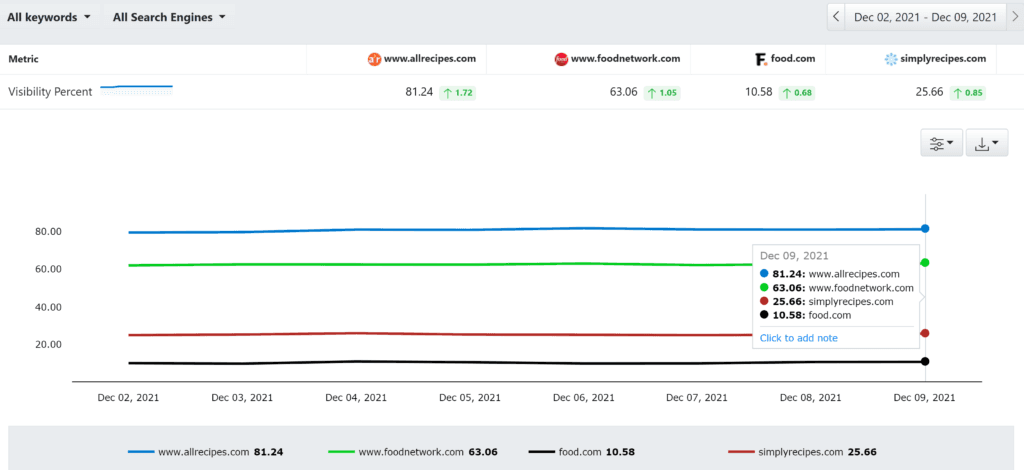Toggle food.com series in legend
The height and width of the screenshot is (470, 1024).
coord(581,451)
